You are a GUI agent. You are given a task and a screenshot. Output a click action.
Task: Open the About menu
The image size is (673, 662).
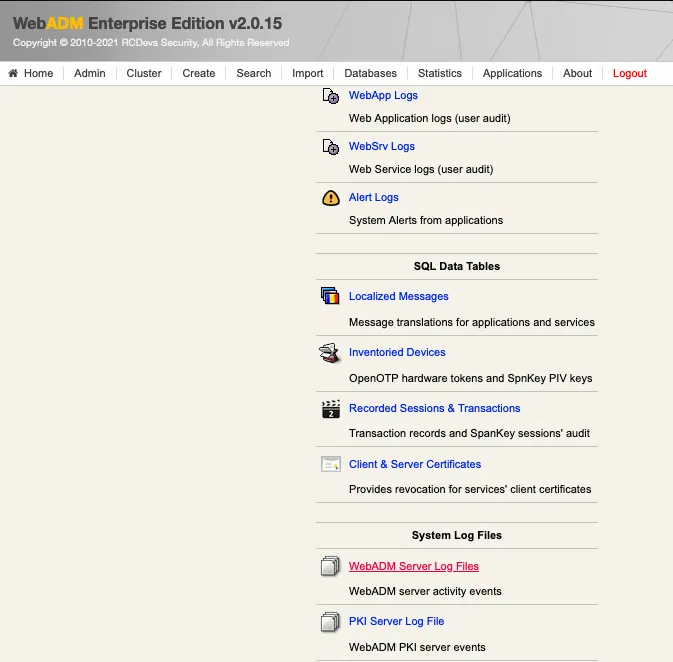coord(577,73)
